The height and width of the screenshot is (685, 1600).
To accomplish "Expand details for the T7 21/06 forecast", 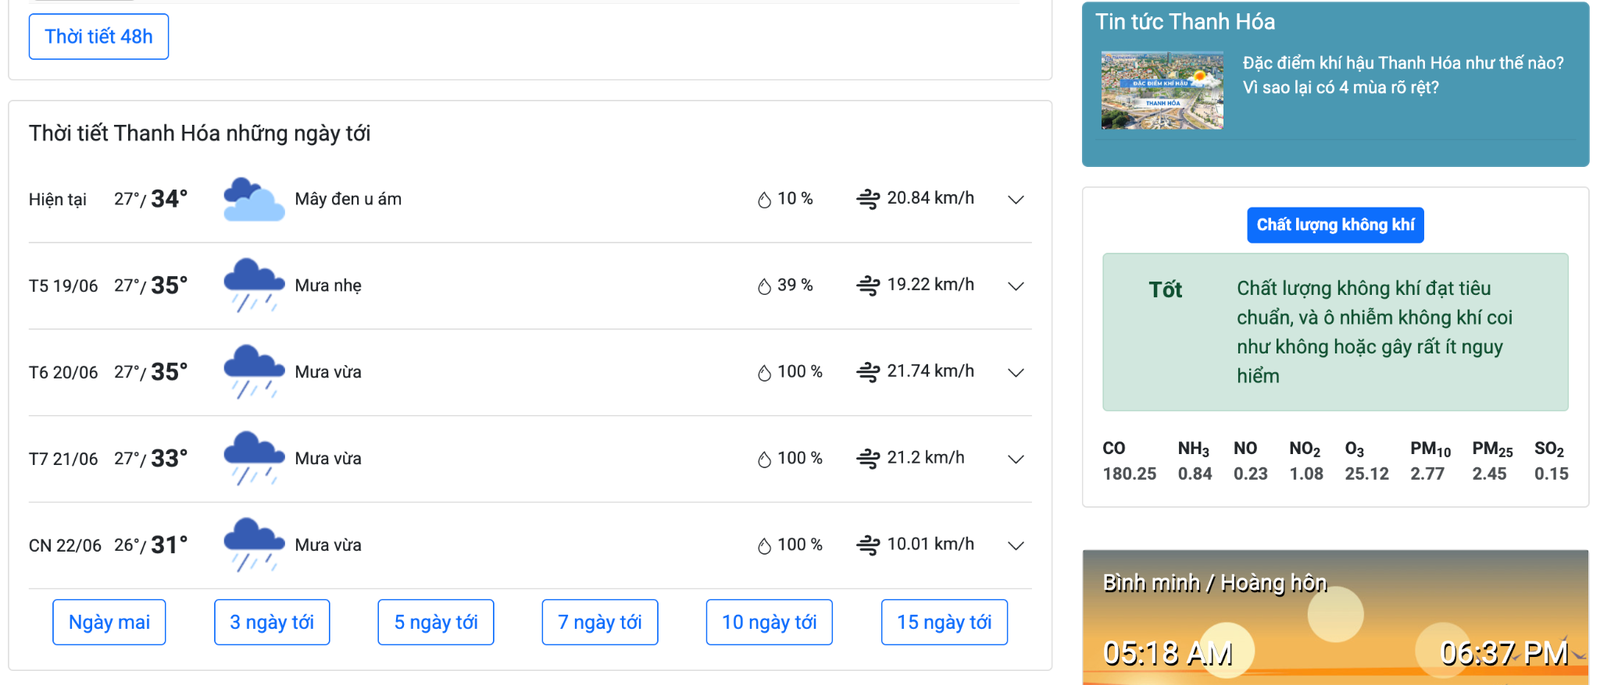I will (1016, 459).
